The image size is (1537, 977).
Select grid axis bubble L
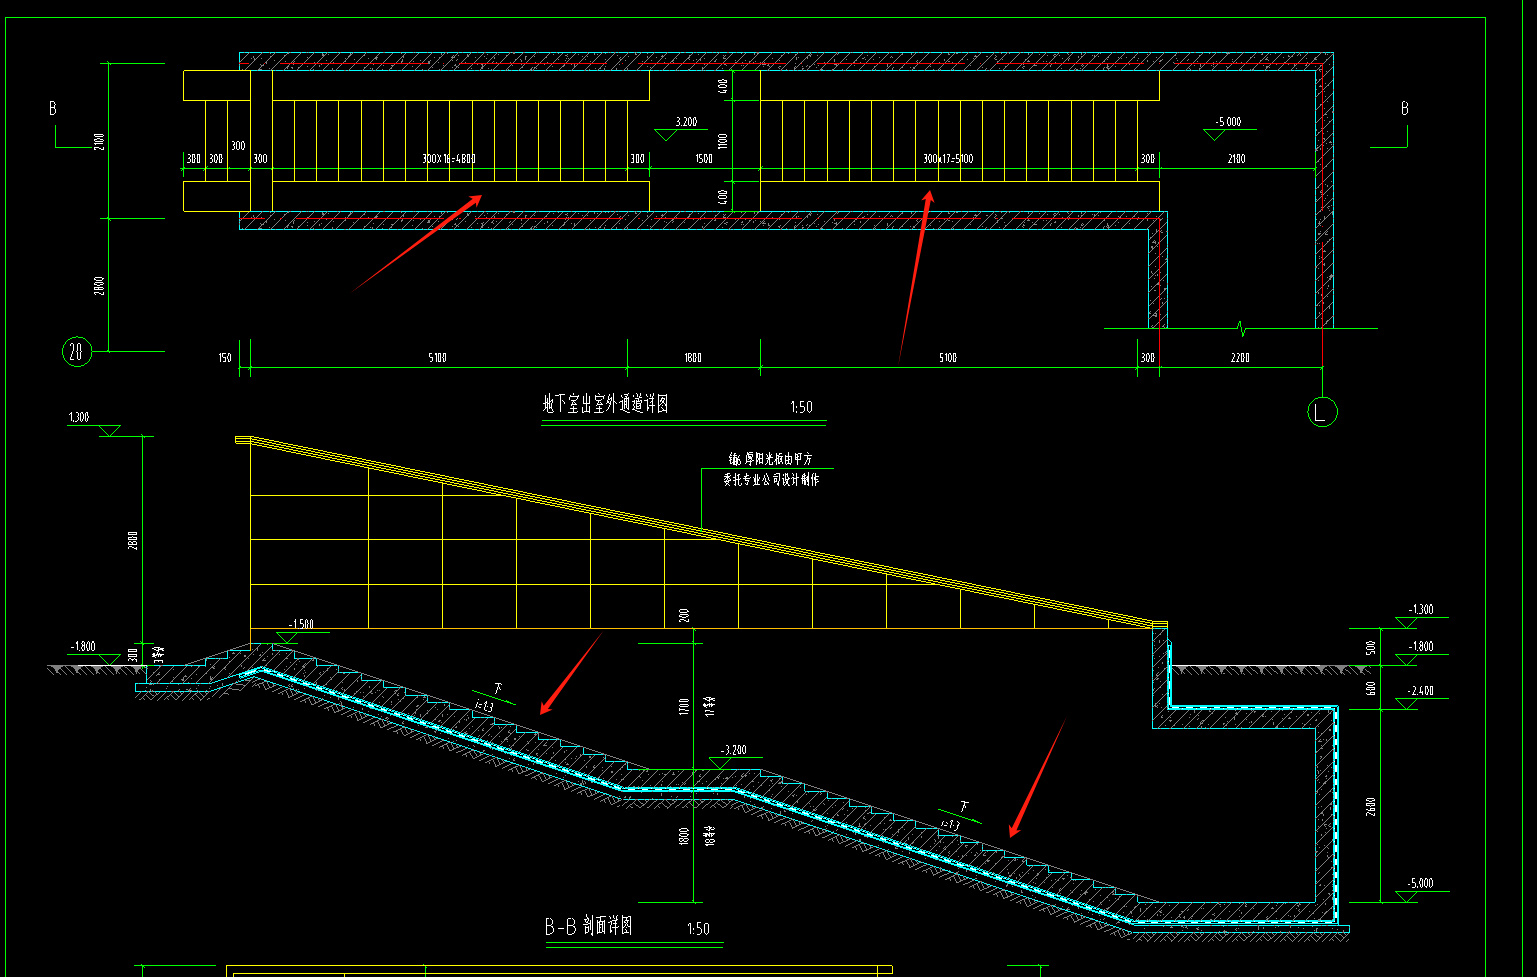1322,411
